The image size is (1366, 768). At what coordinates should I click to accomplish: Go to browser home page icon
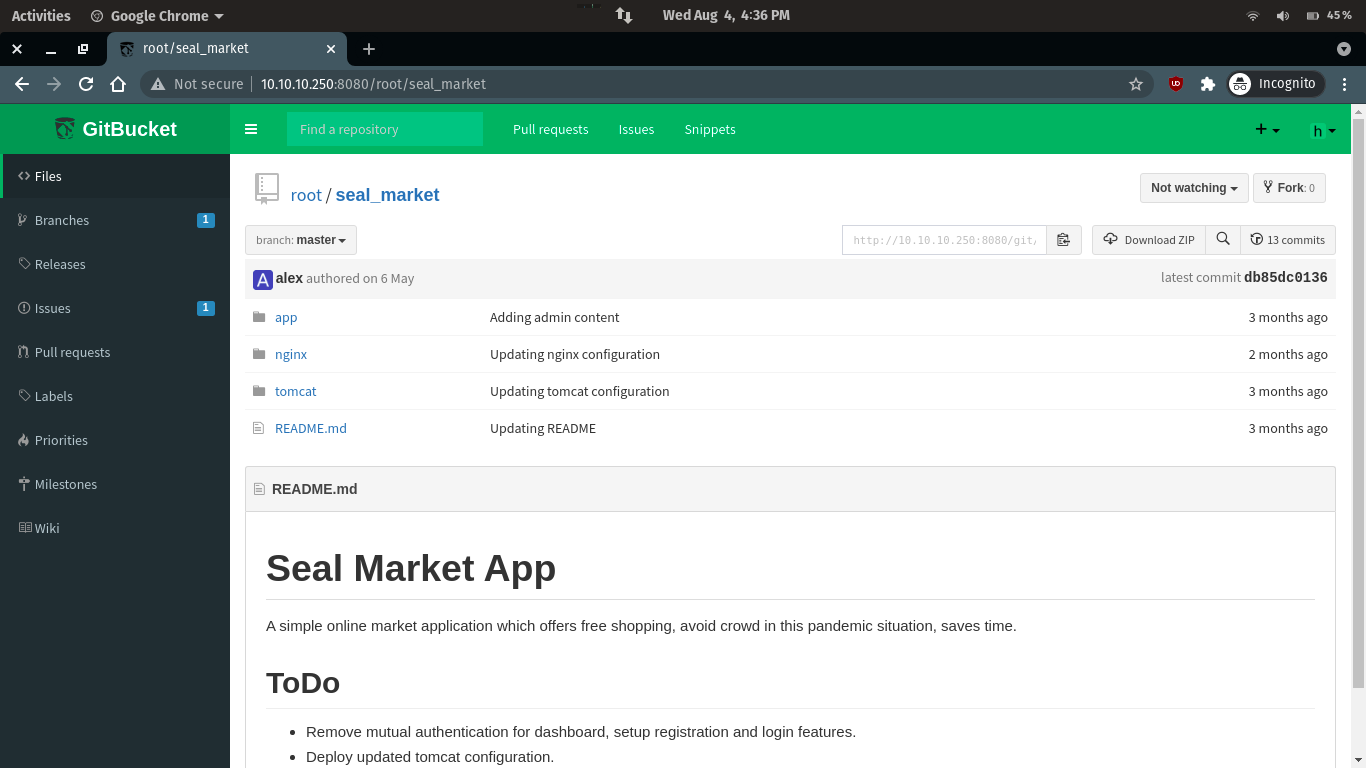tap(118, 84)
